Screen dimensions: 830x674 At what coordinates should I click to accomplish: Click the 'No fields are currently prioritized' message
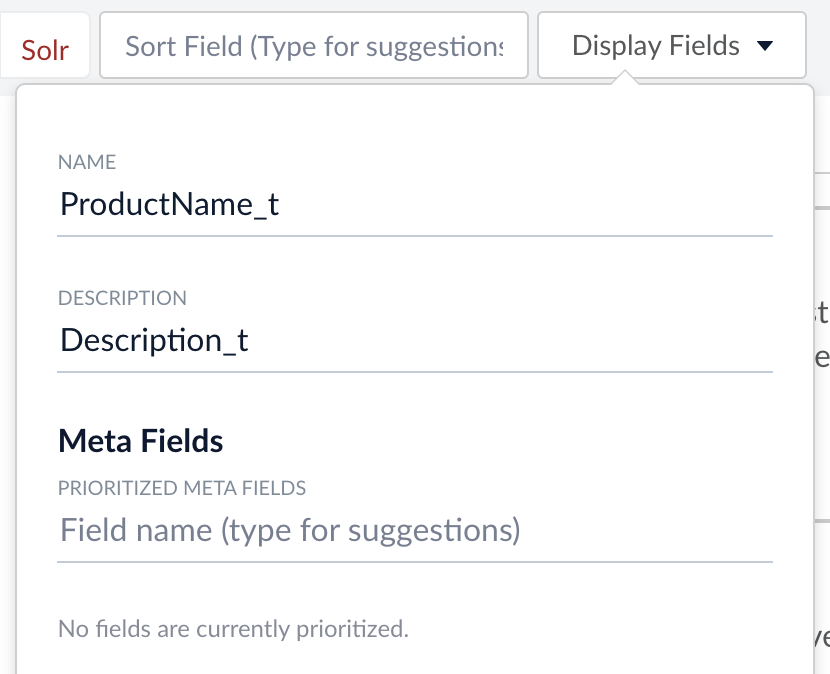point(233,629)
